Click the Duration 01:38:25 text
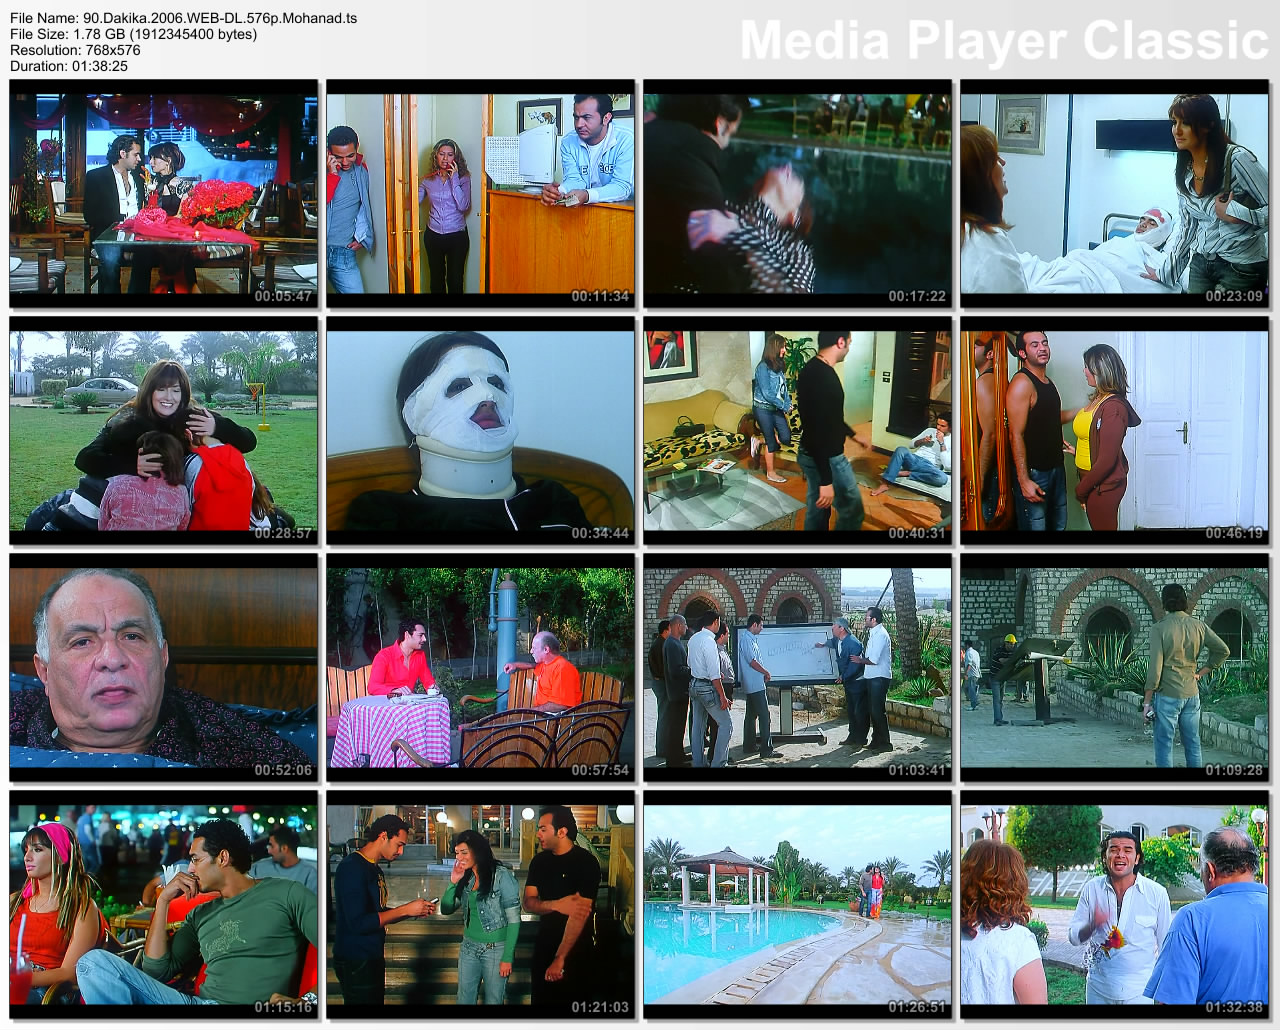This screenshot has height=1030, width=1280. 69,66
